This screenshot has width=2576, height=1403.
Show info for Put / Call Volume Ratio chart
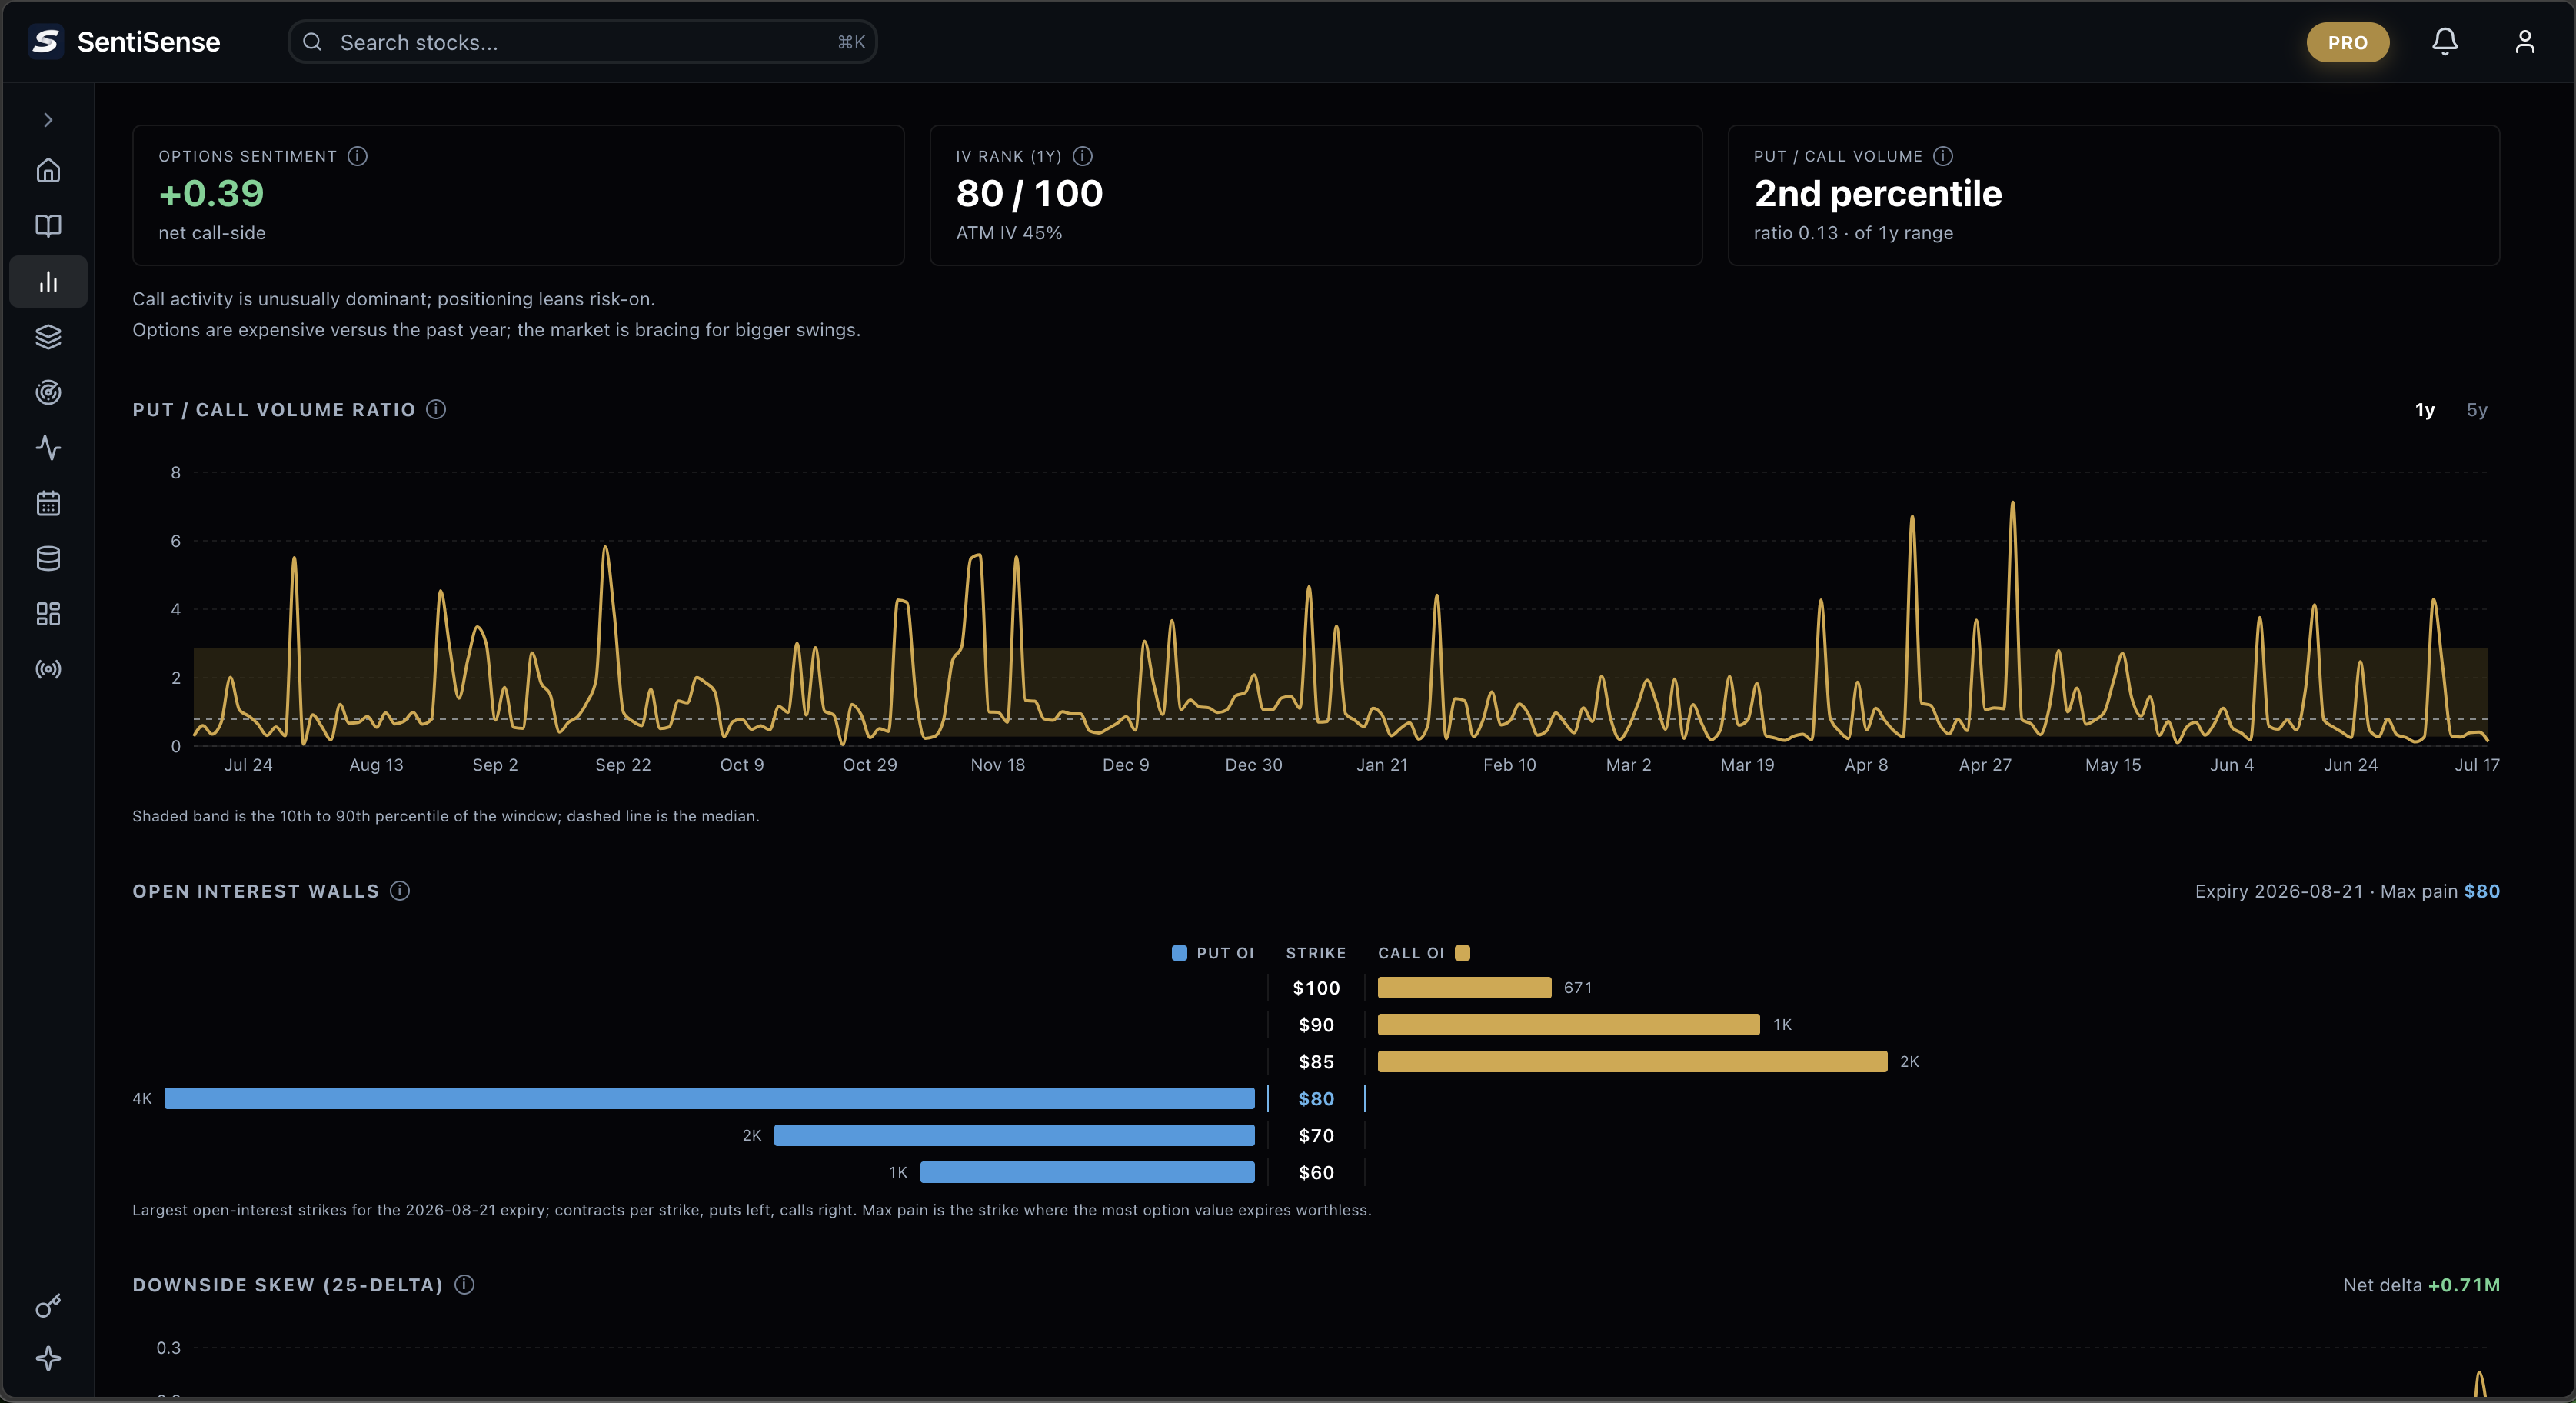click(436, 409)
